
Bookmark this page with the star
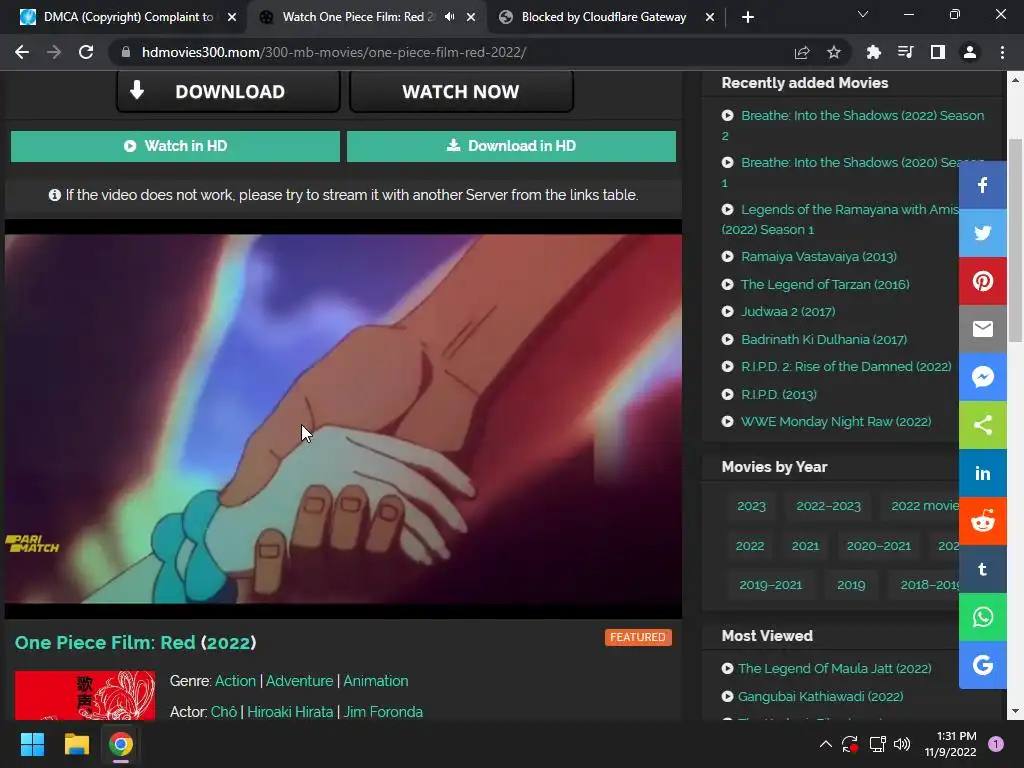pos(834,52)
